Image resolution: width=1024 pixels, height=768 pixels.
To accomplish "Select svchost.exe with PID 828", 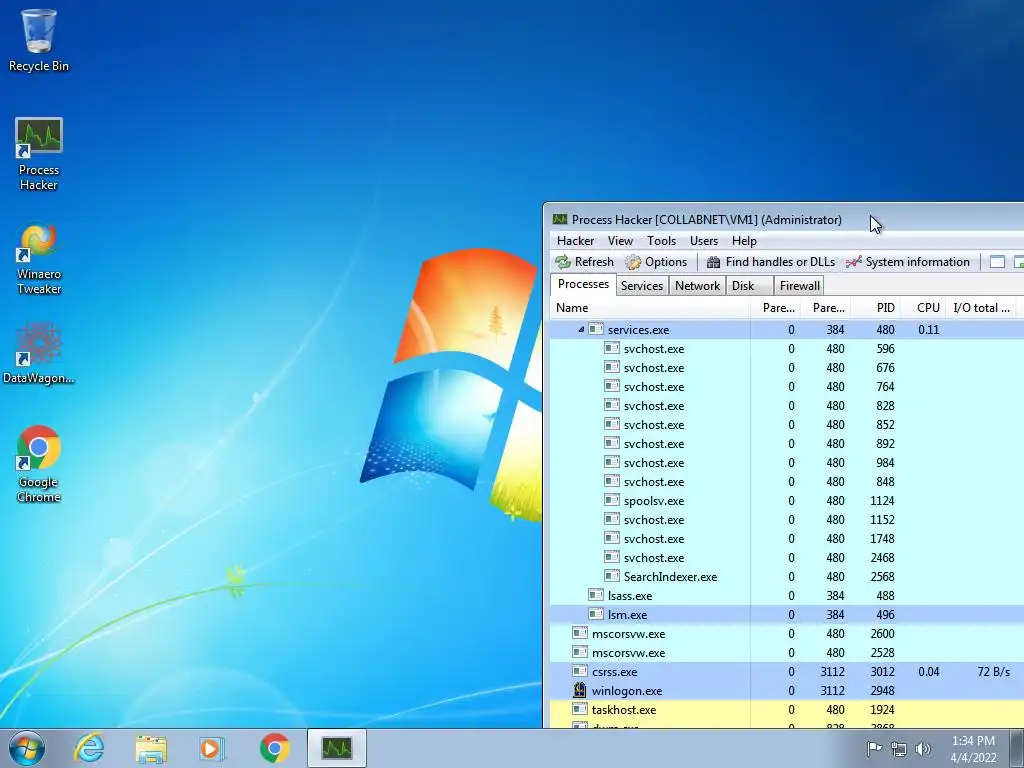I will tap(787, 406).
